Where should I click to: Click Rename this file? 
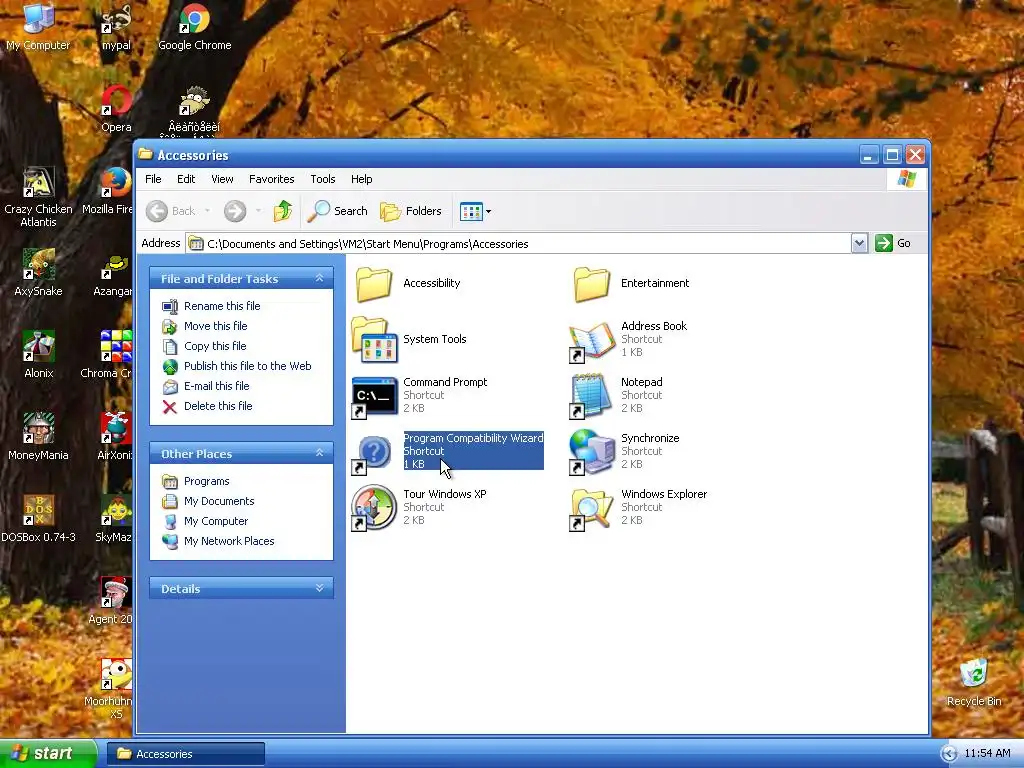211,306
